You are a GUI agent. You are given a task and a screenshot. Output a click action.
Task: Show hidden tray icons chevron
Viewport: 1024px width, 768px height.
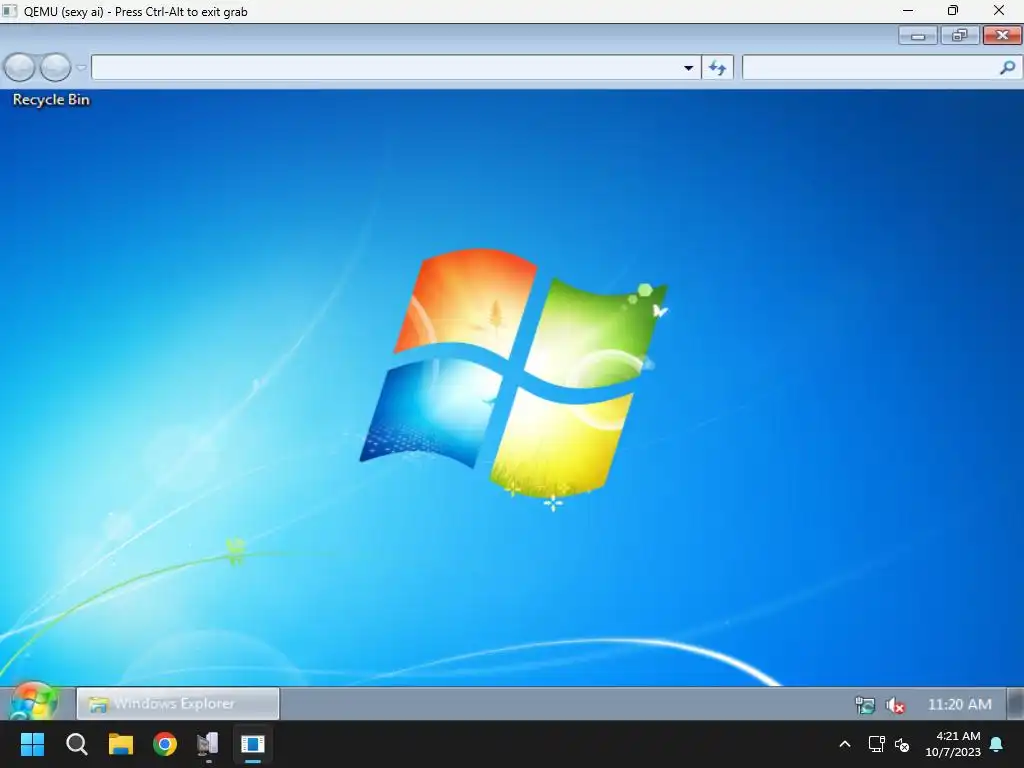point(844,744)
